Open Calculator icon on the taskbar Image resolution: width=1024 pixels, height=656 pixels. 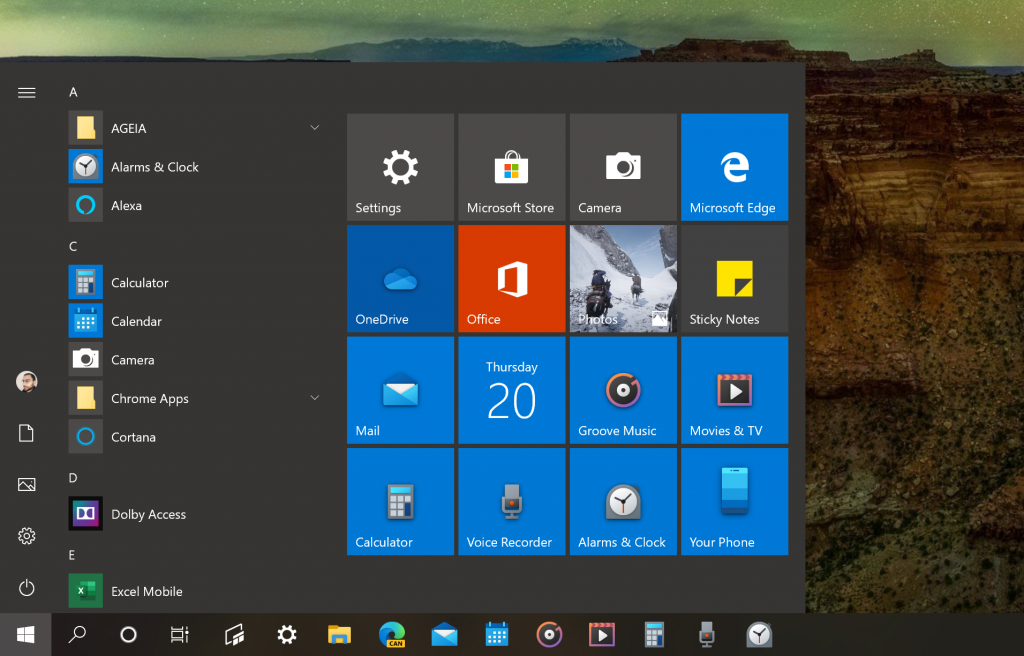coord(654,634)
